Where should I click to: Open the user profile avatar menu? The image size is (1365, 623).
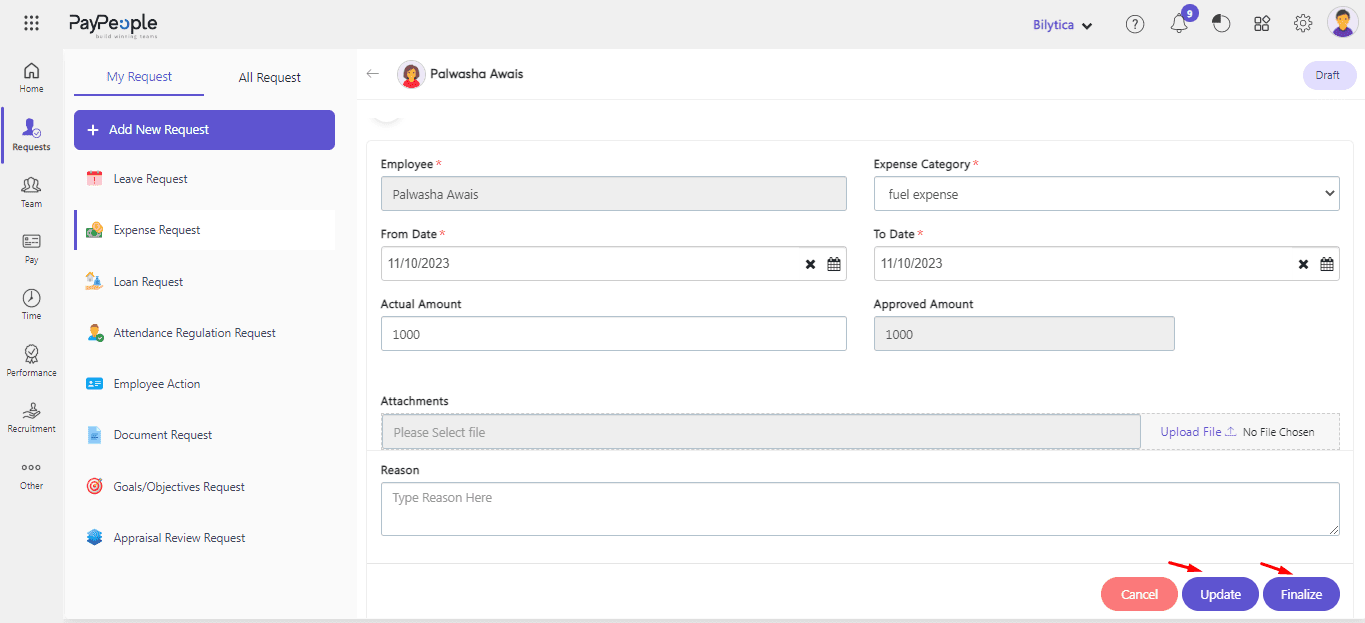1342,23
